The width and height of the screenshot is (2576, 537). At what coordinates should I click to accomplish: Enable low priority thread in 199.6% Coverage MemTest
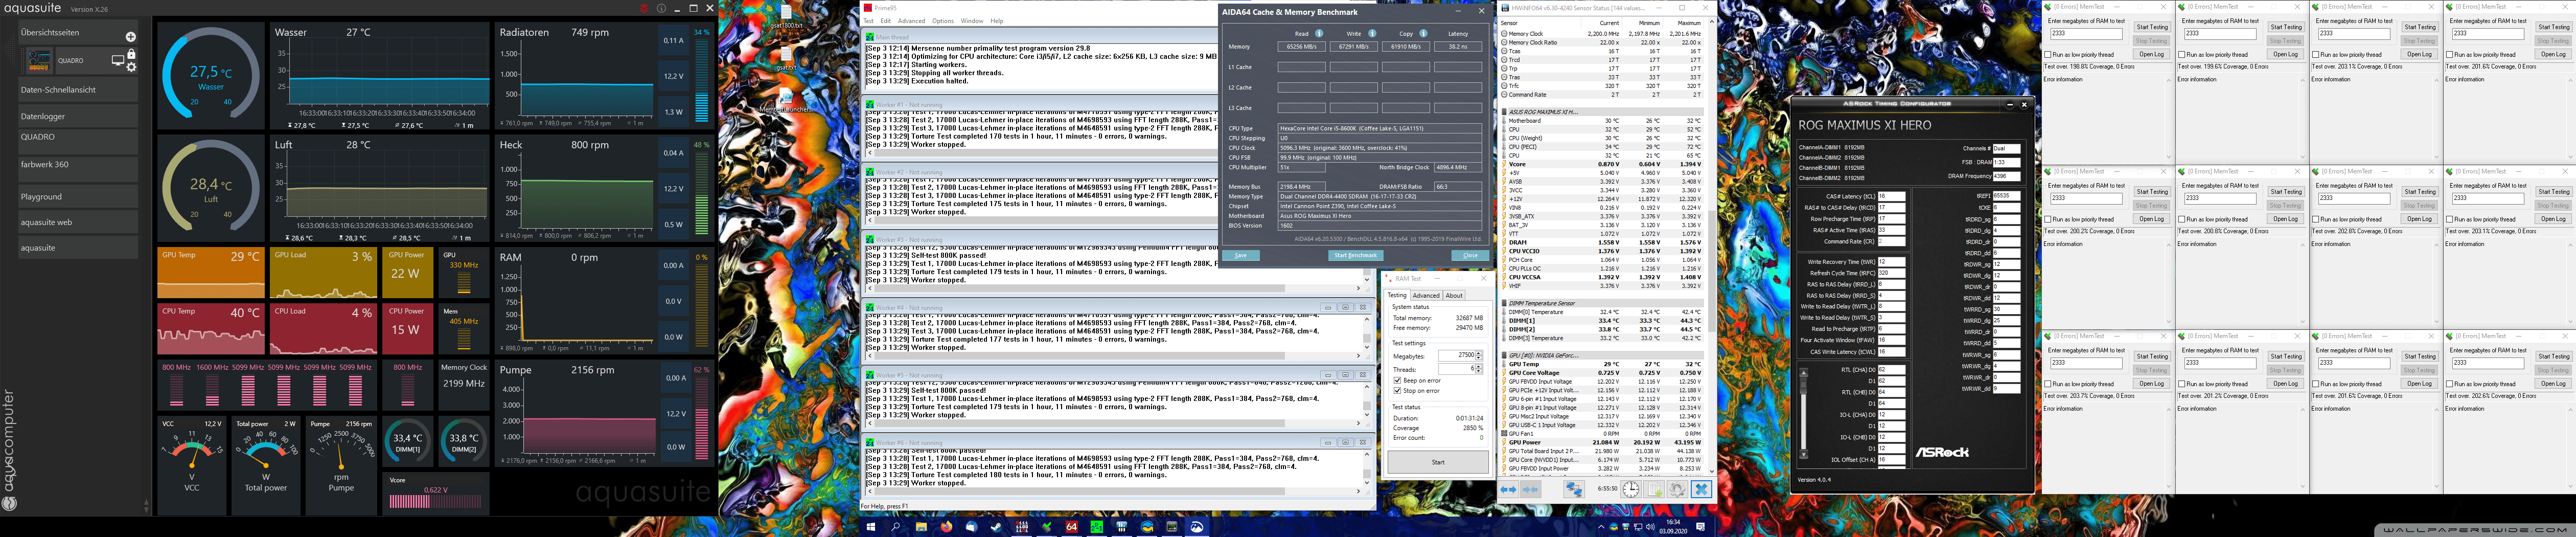2183,55
